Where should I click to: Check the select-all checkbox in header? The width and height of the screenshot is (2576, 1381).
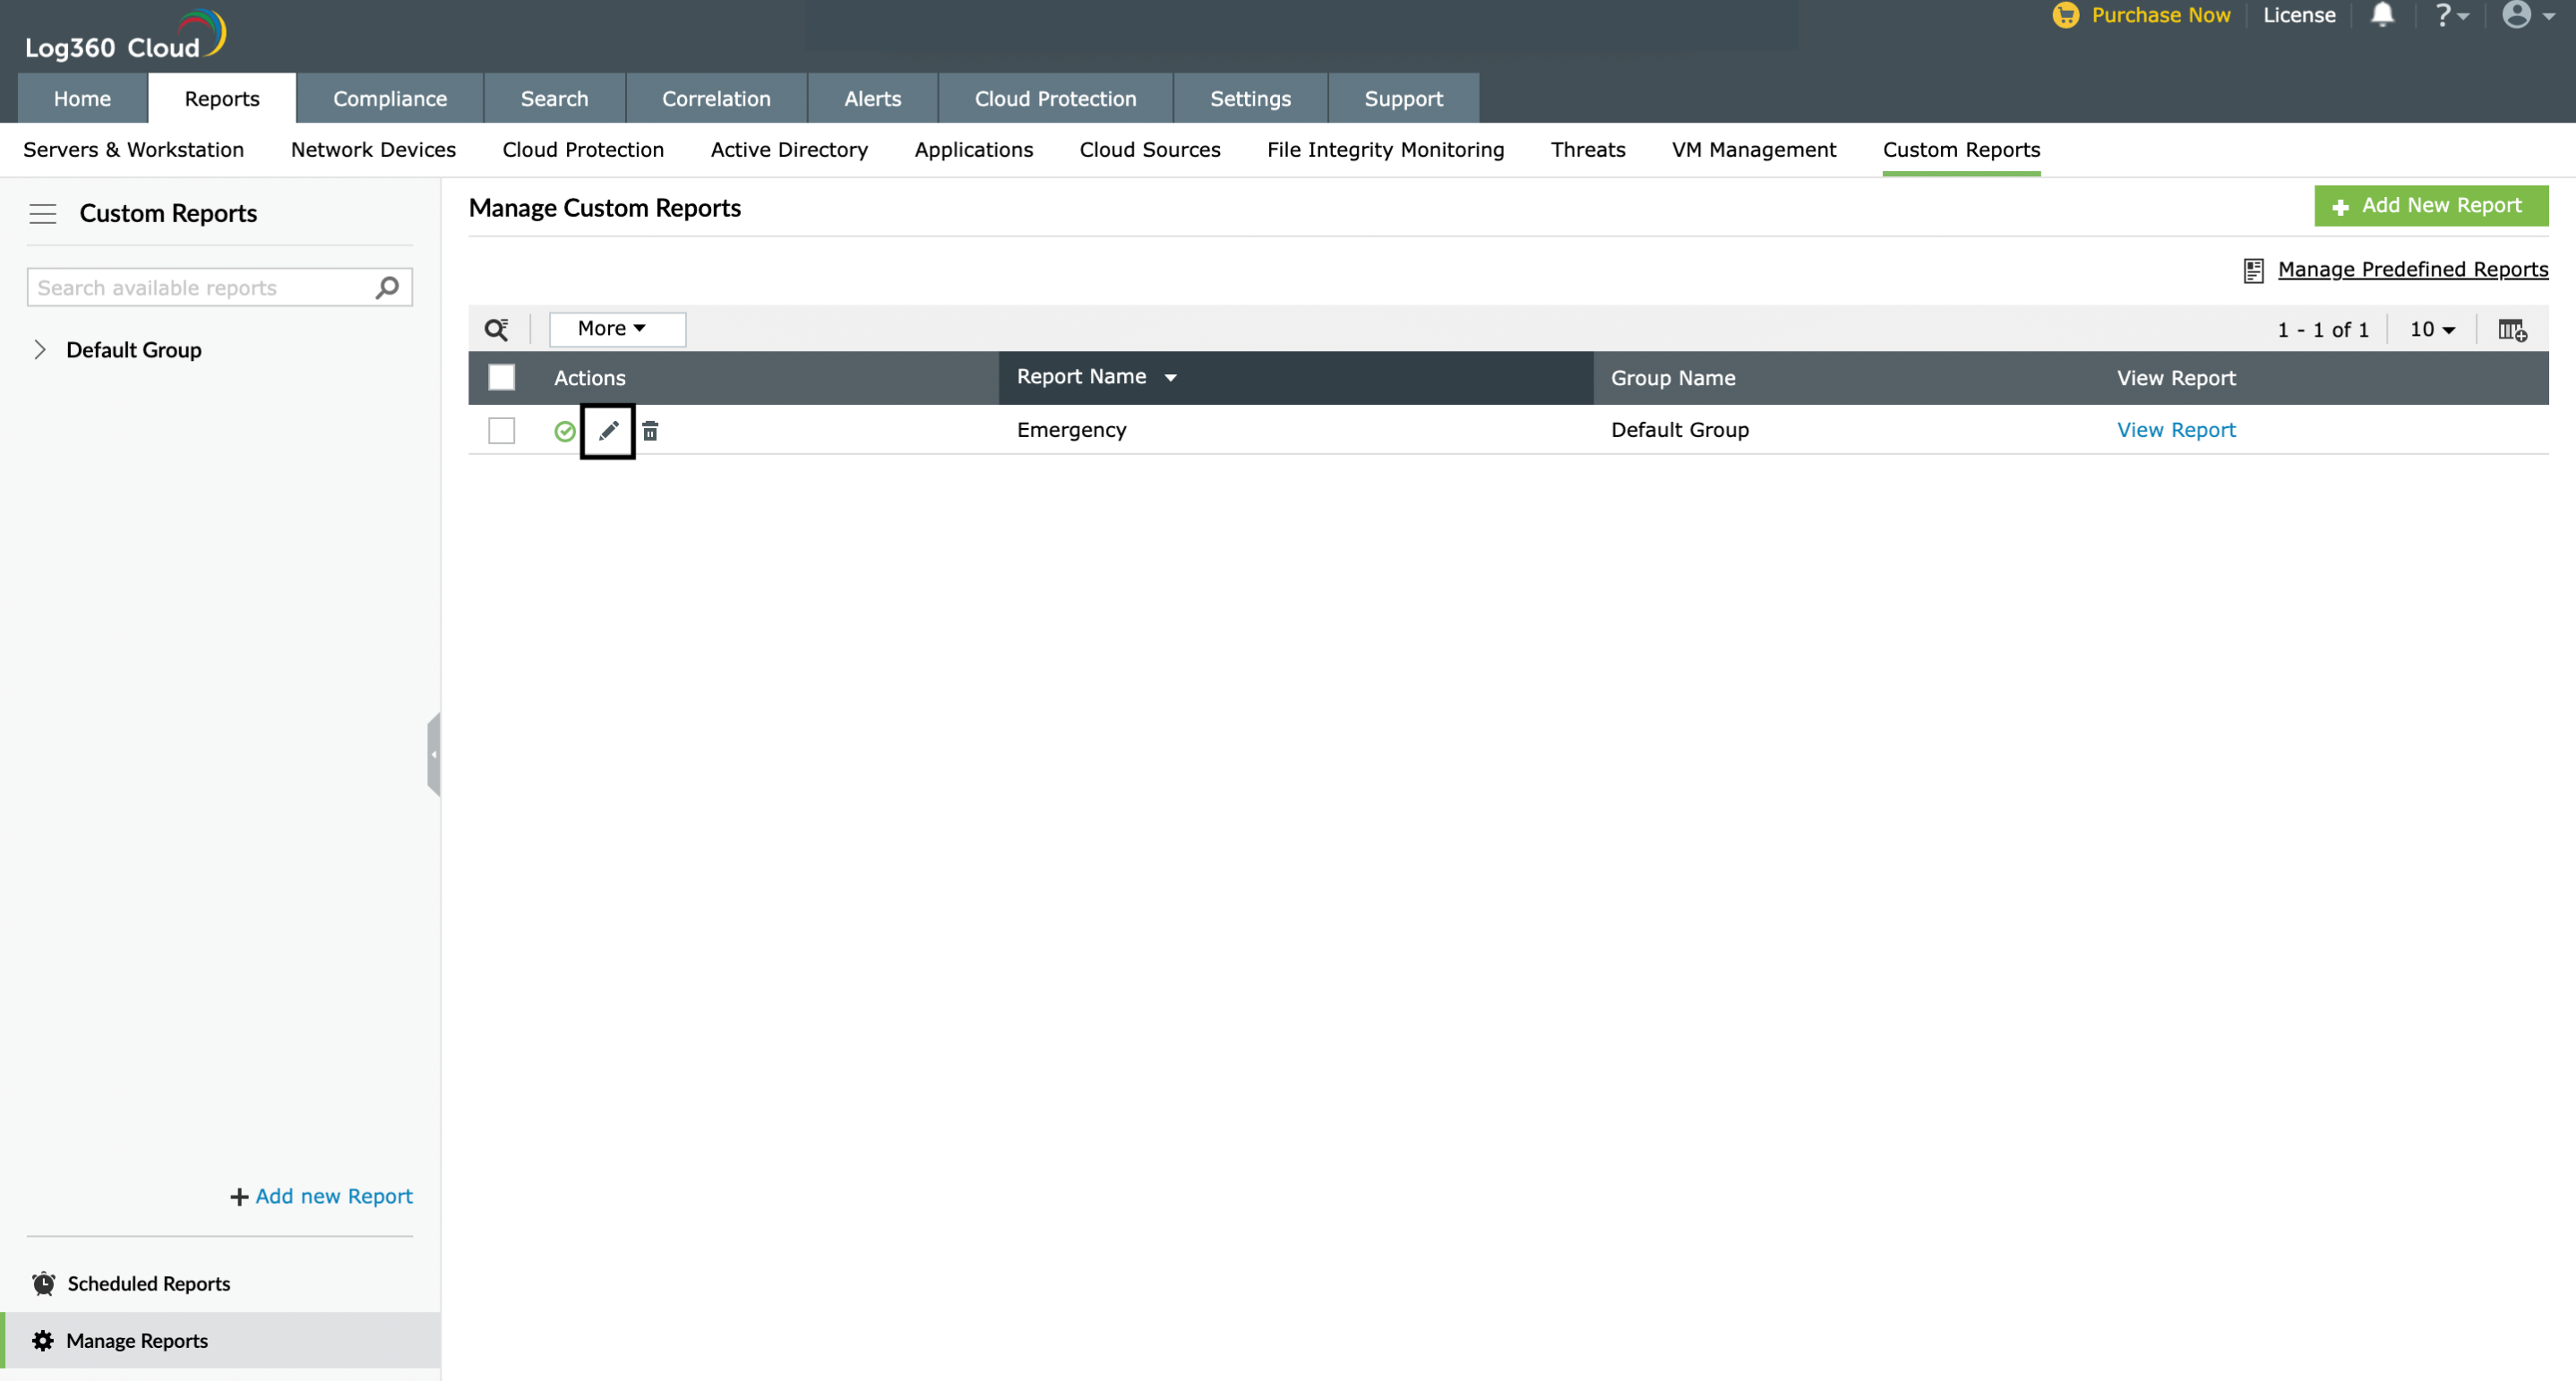click(x=501, y=377)
